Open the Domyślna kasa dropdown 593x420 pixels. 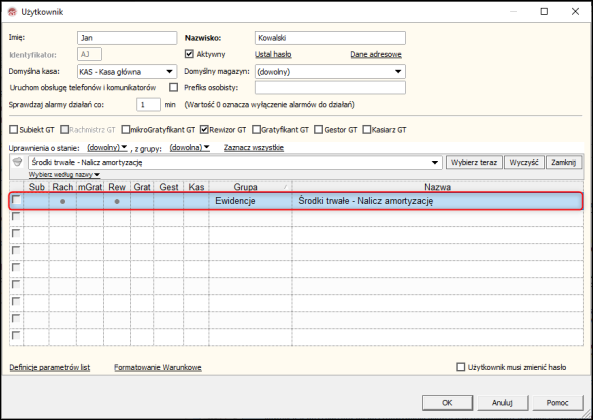pyautogui.click(x=169, y=71)
